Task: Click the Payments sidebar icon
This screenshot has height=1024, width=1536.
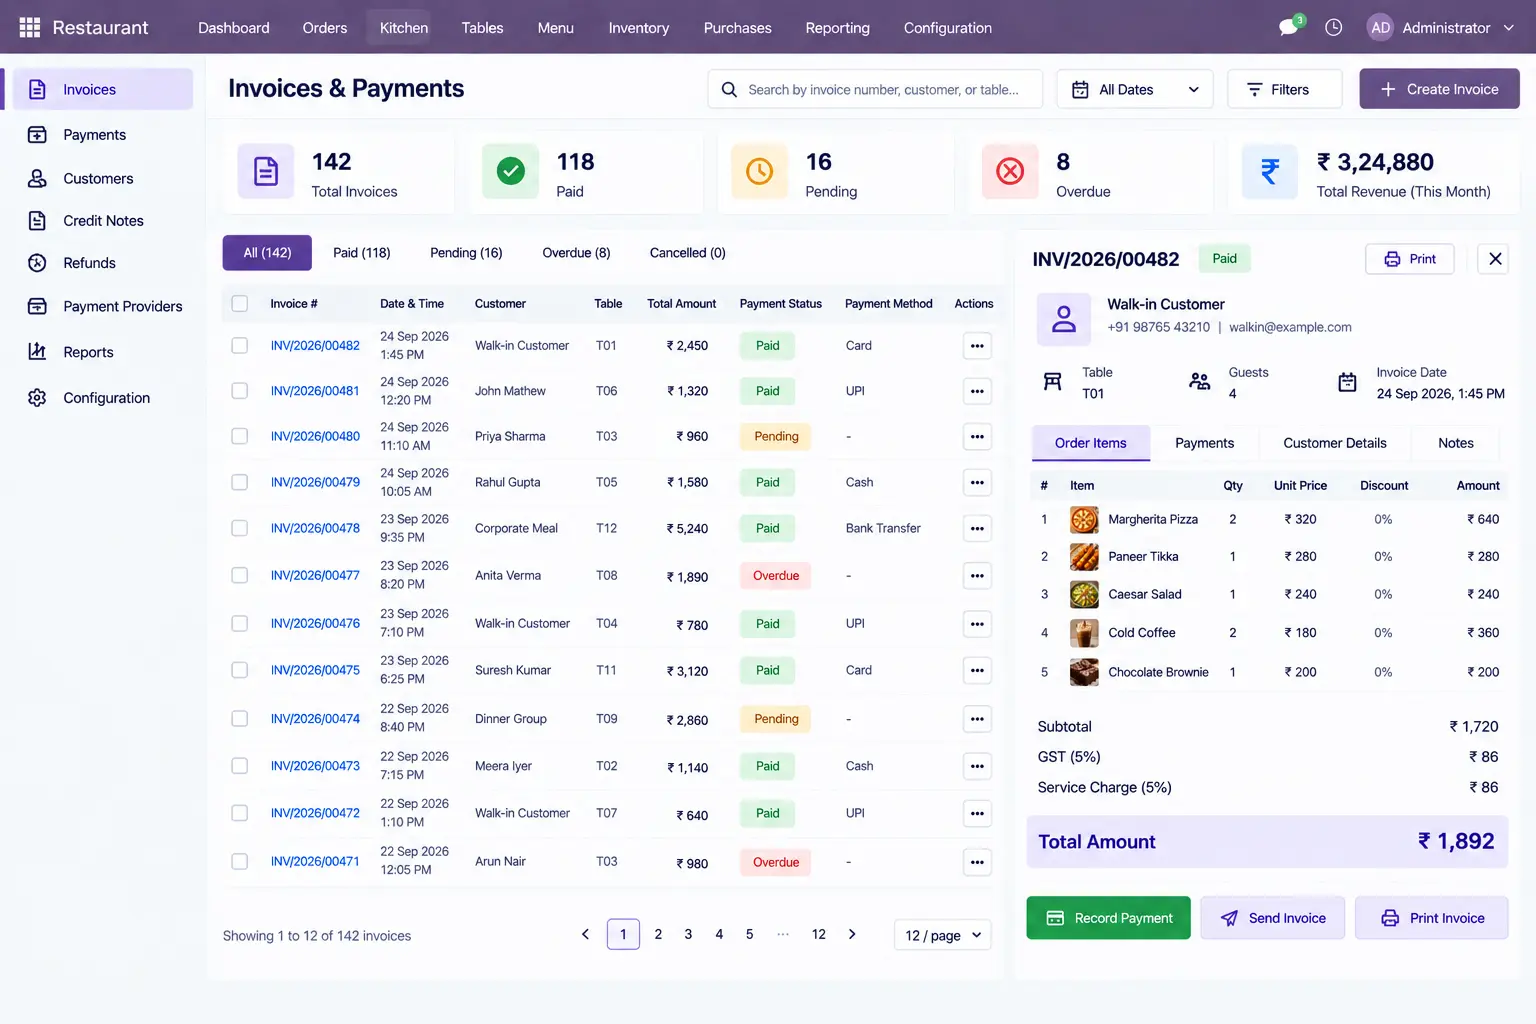Action: click(37, 134)
